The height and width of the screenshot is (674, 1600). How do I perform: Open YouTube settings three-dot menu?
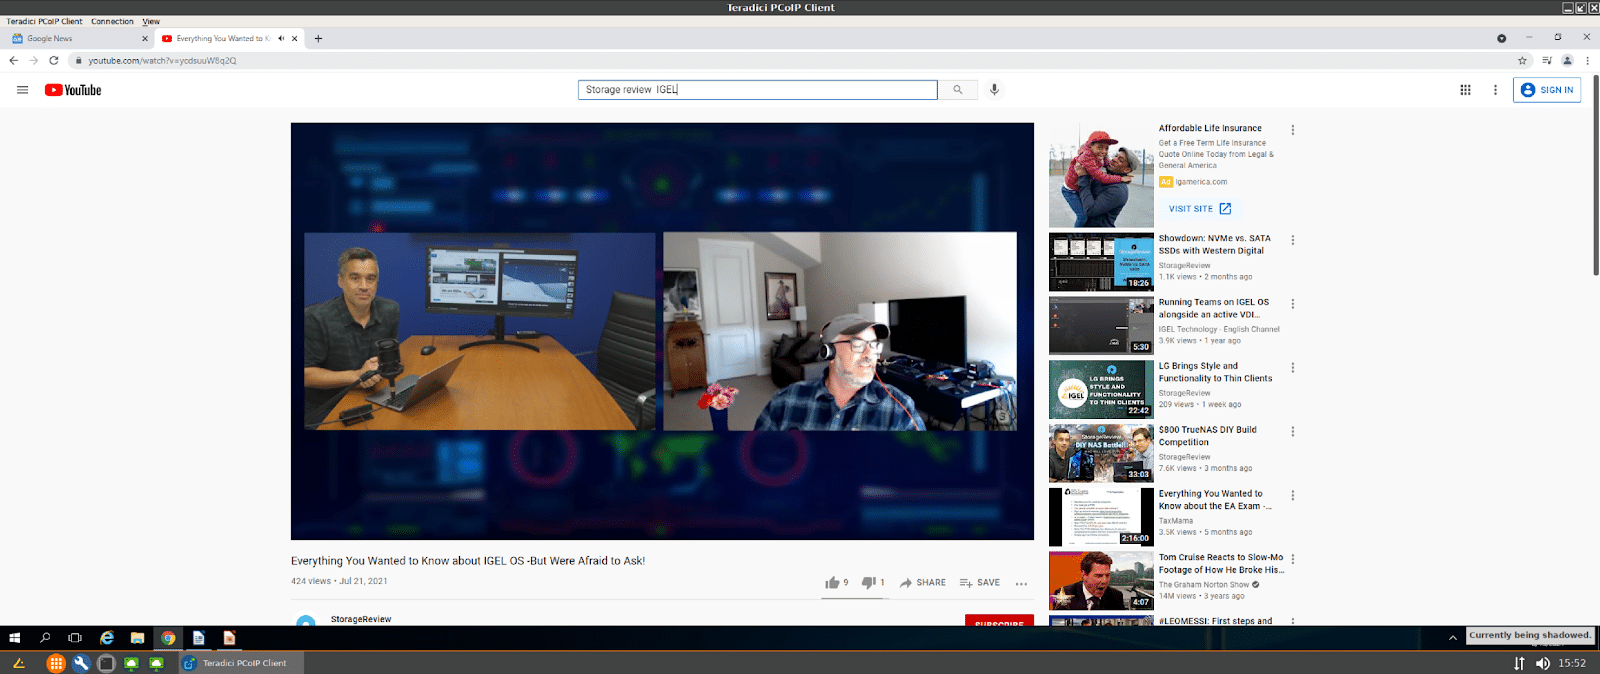click(1495, 90)
